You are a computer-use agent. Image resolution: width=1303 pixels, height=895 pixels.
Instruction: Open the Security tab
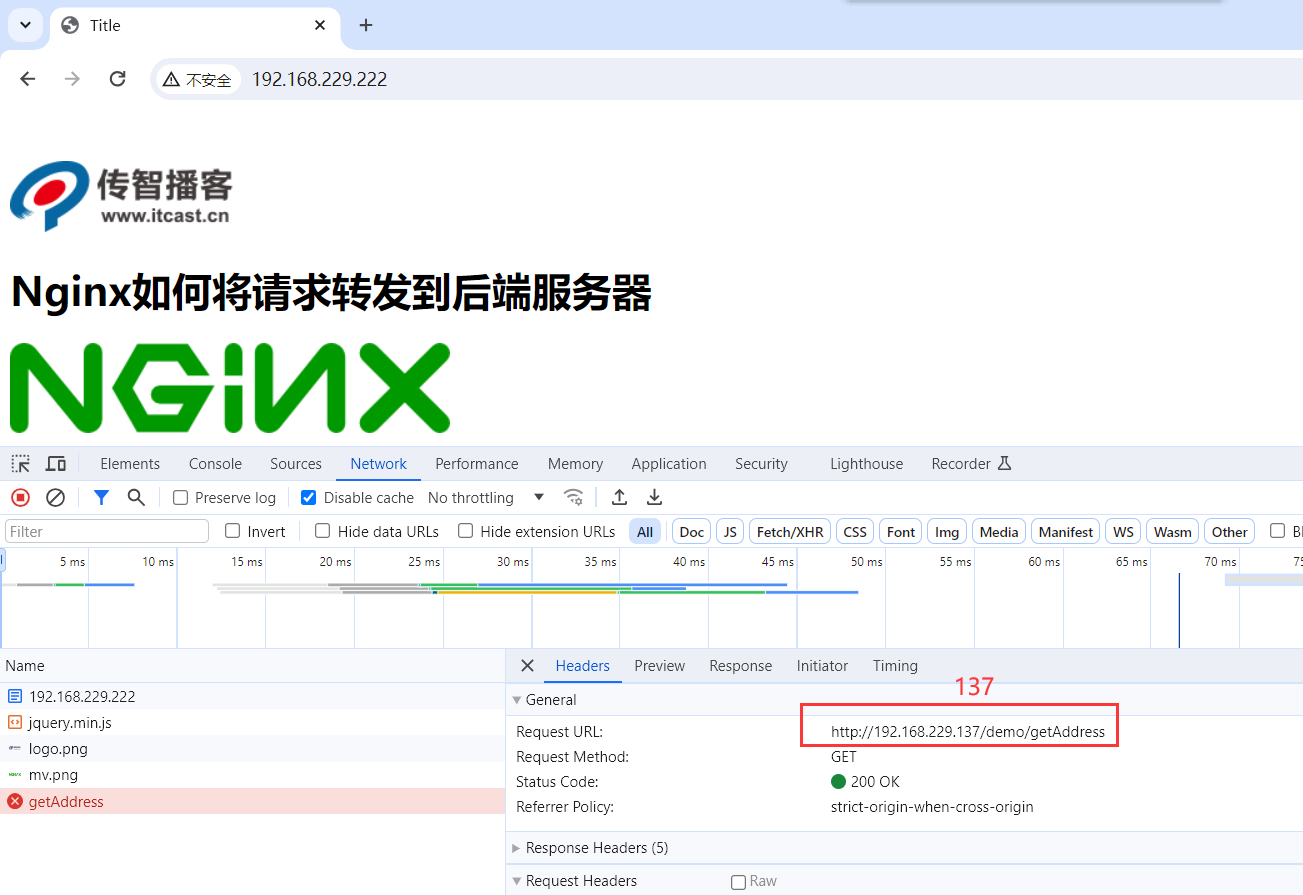(x=761, y=464)
